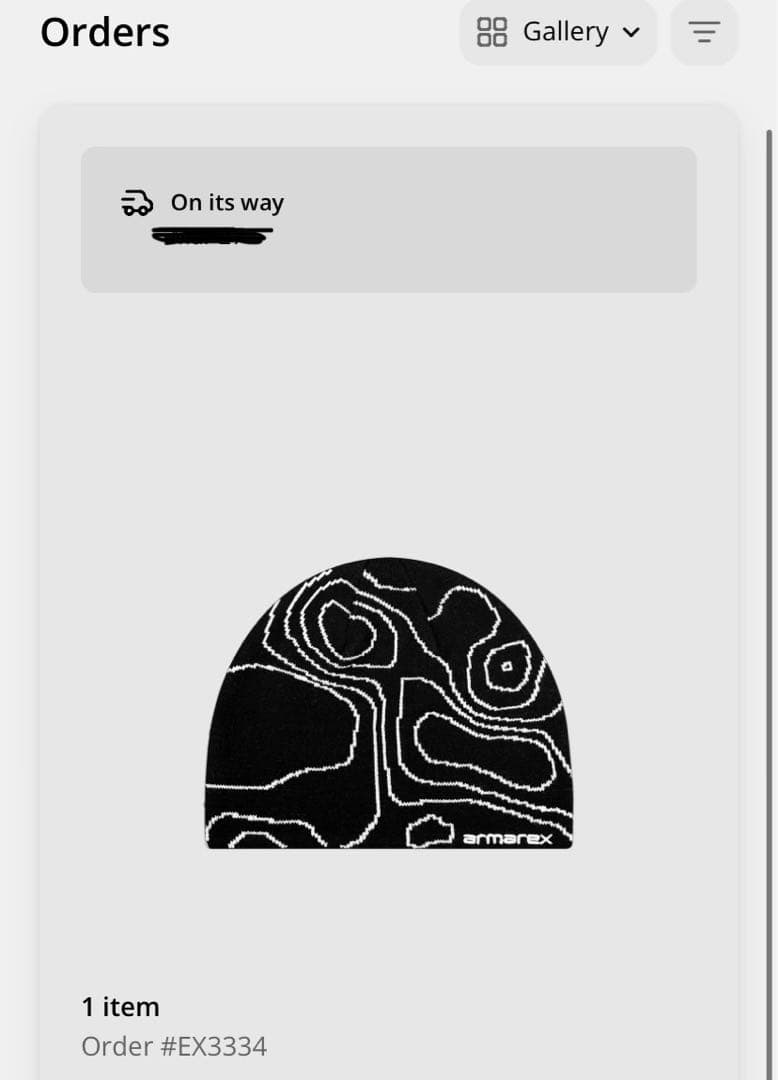This screenshot has width=778, height=1080.
Task: Select the "On its way" status text
Action: coord(227,202)
